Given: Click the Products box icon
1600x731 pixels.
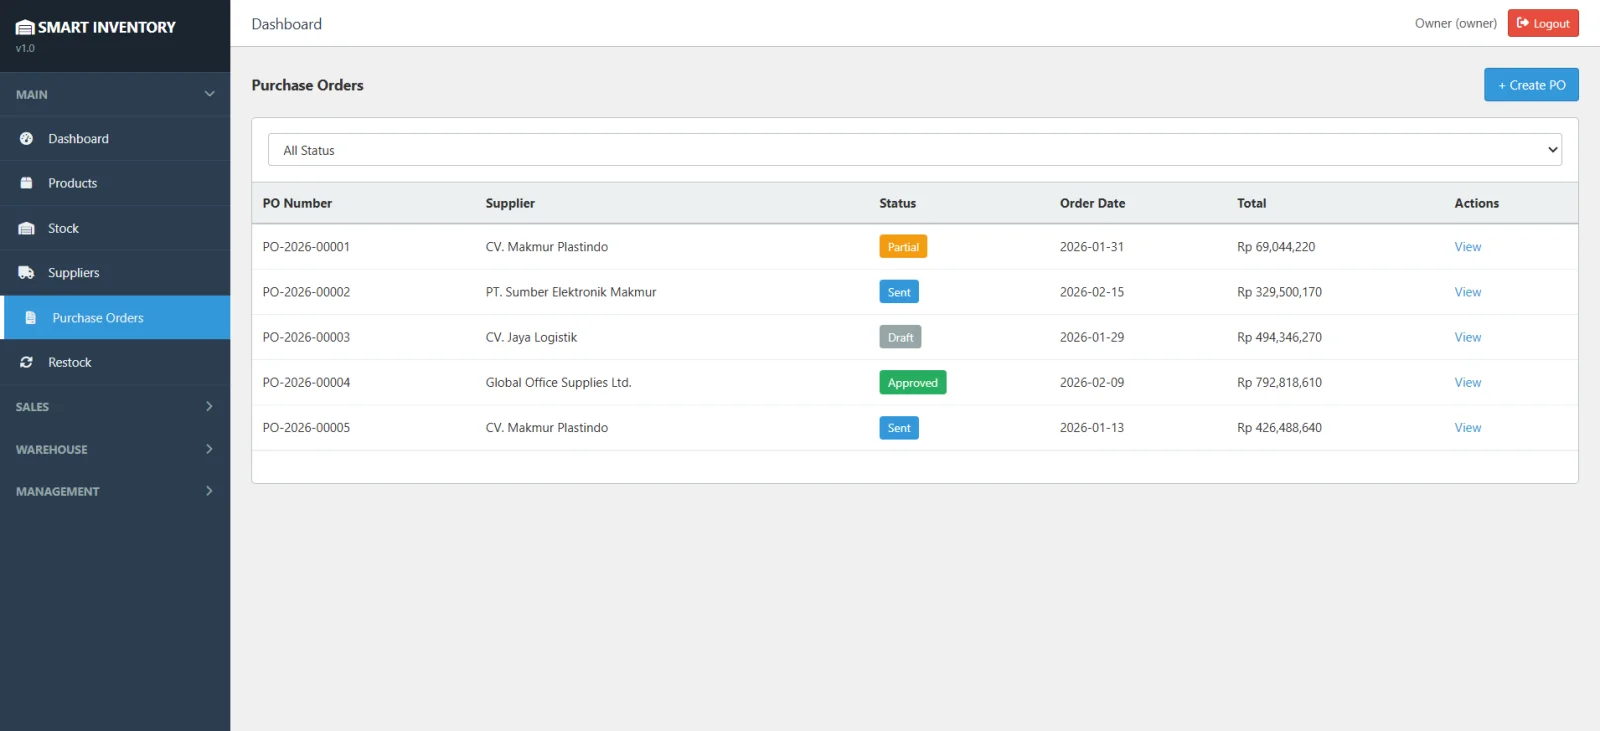Looking at the screenshot, I should (x=27, y=183).
